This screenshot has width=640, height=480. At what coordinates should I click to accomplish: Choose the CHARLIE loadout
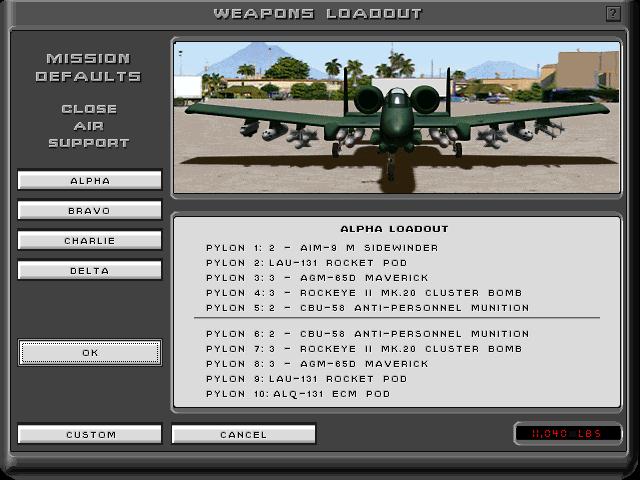[x=90, y=240]
